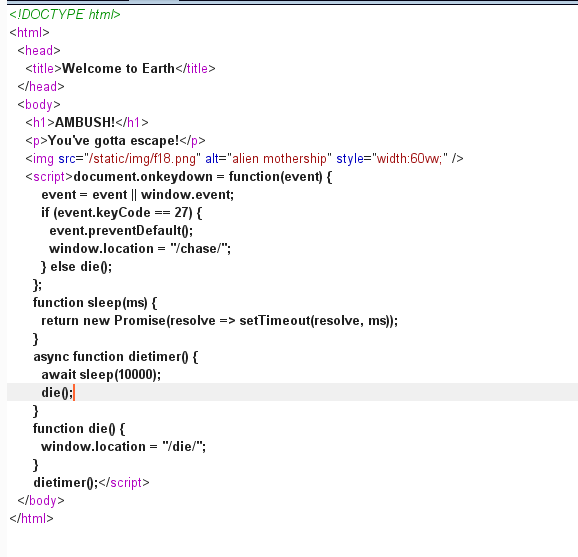Click the "You've gotta escape!" paragraph text
The image size is (578, 557).
[114, 140]
